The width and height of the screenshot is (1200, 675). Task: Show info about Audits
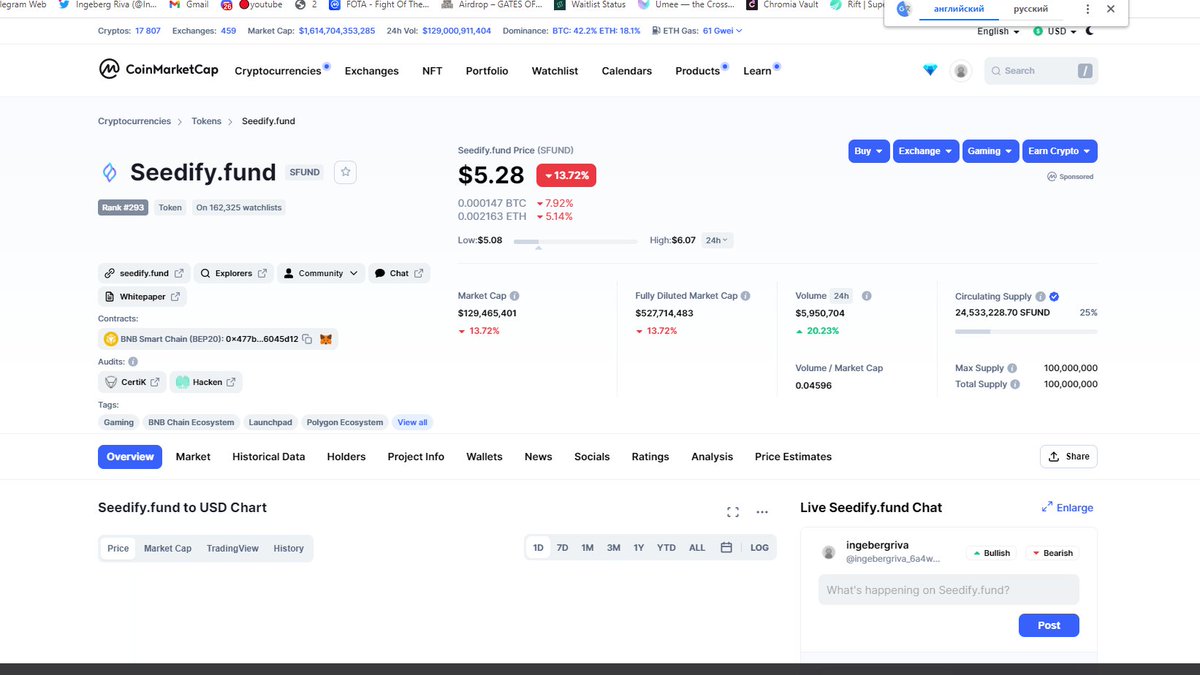pyautogui.click(x=133, y=361)
